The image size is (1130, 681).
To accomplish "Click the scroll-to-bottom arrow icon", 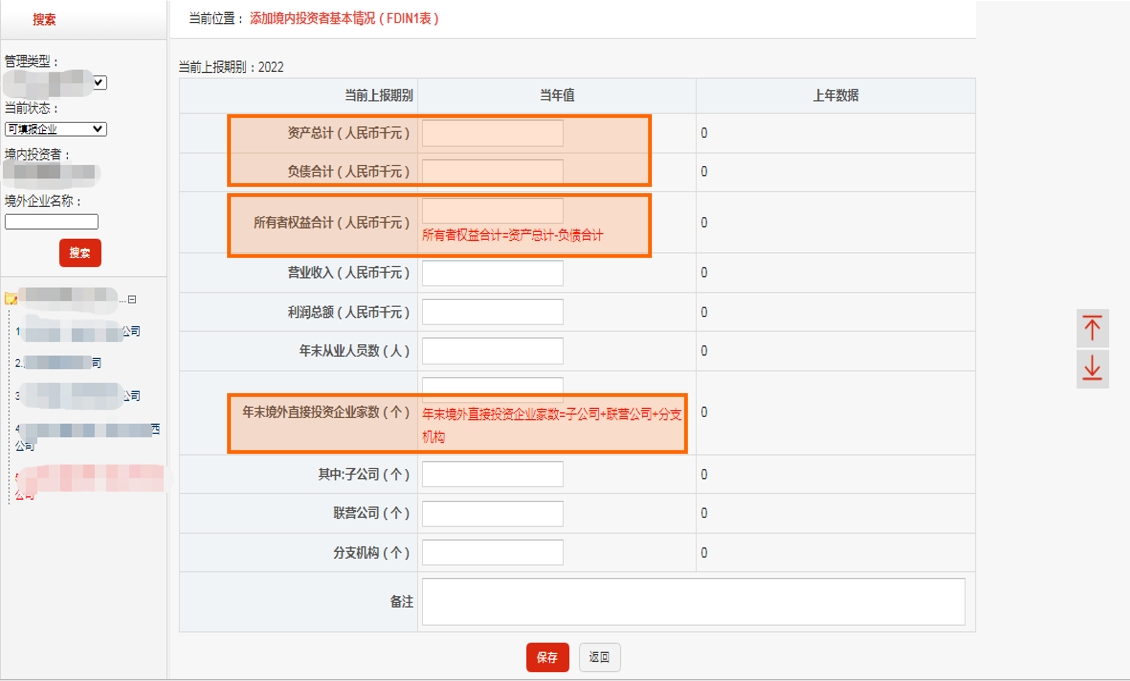I will point(1091,369).
